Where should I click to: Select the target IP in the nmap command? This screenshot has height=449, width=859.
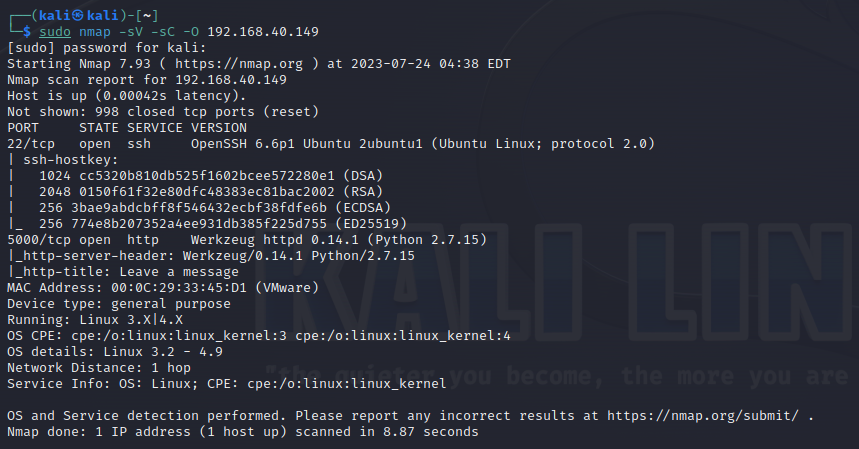pyautogui.click(x=263, y=32)
